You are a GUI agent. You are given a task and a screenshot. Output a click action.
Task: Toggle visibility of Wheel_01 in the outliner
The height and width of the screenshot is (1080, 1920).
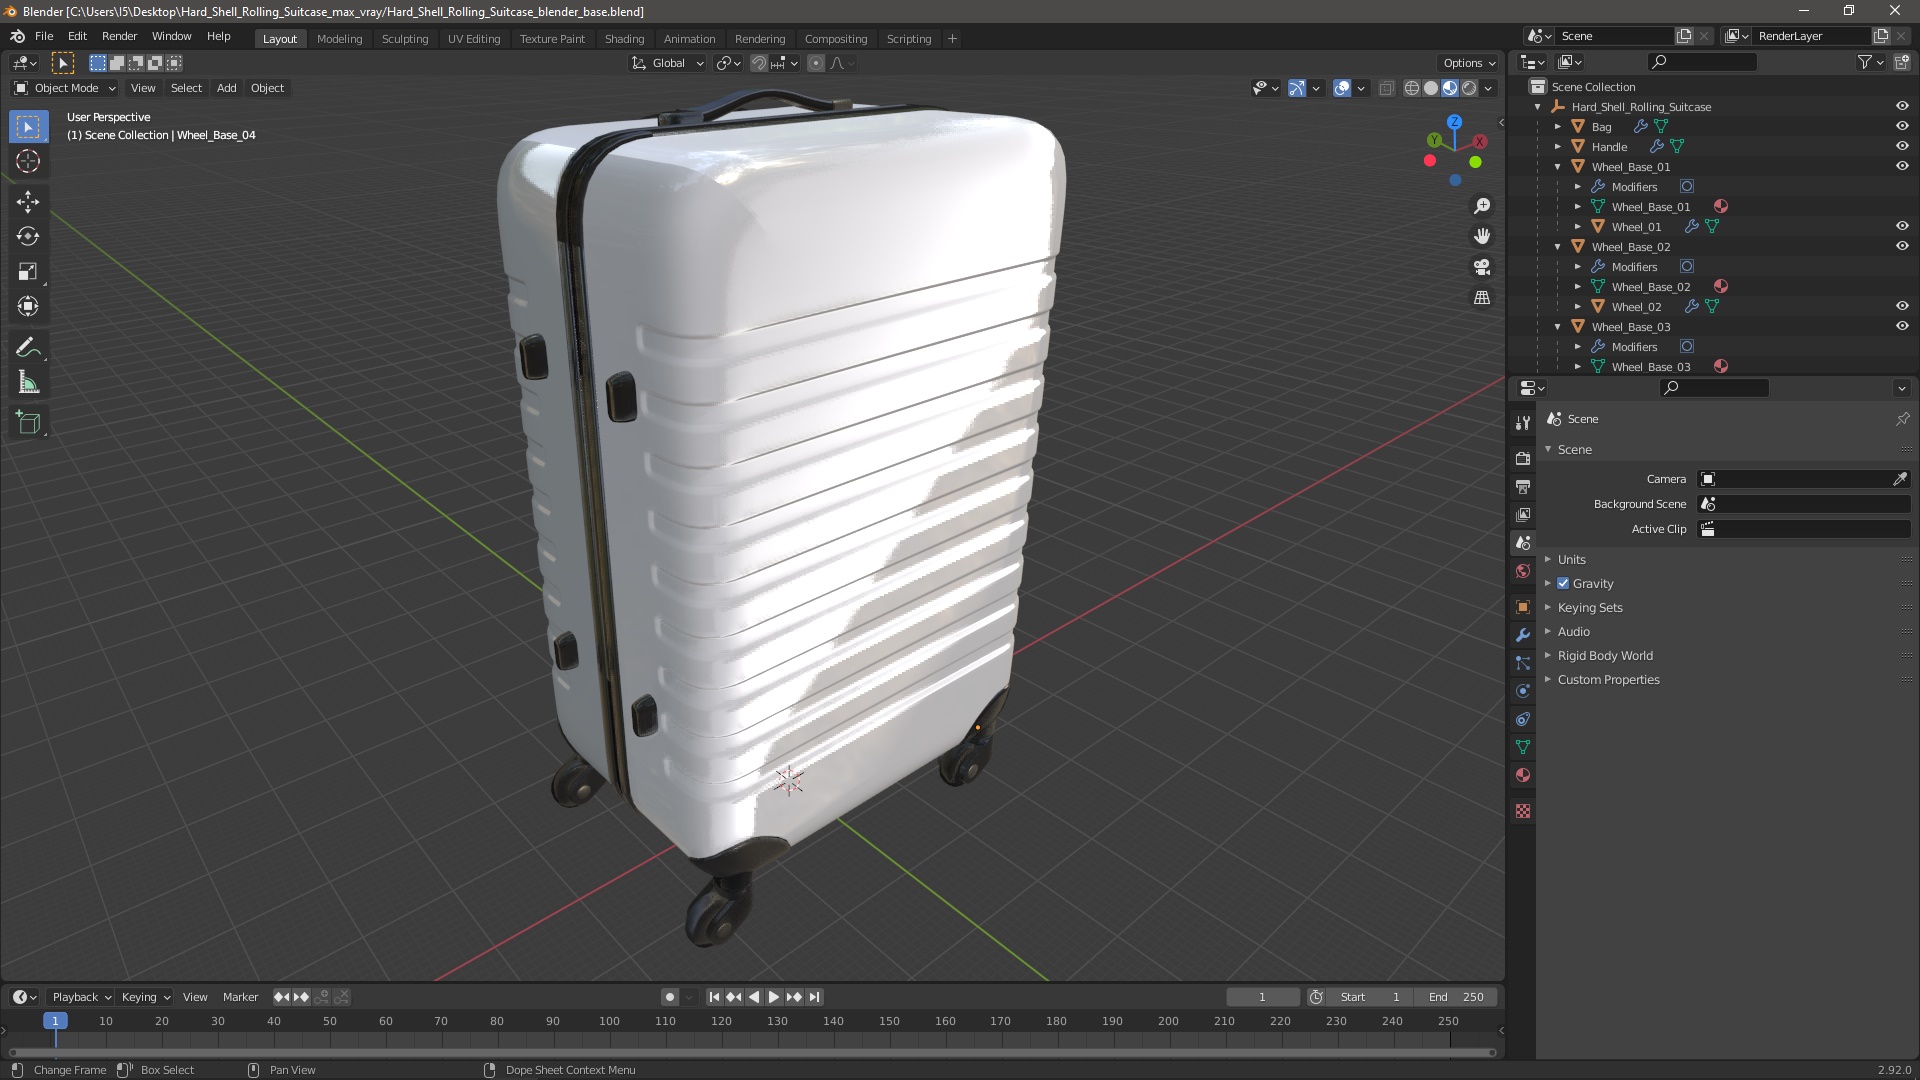[x=1902, y=226]
